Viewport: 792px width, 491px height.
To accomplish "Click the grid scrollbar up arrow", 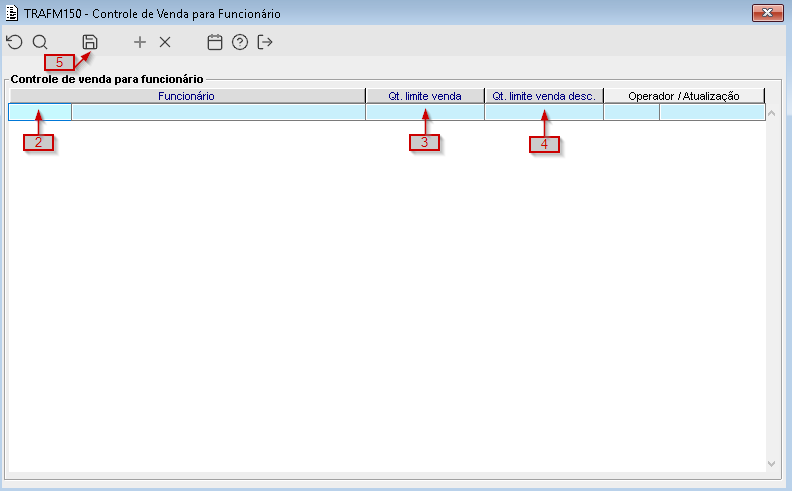I will pyautogui.click(x=771, y=114).
